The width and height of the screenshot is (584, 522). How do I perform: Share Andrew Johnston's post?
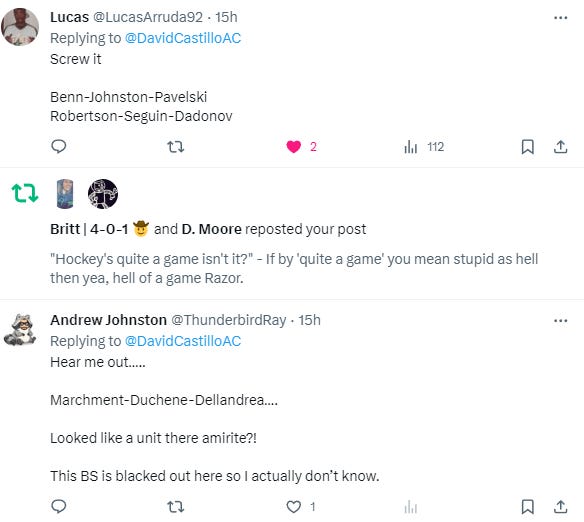[x=560, y=507]
